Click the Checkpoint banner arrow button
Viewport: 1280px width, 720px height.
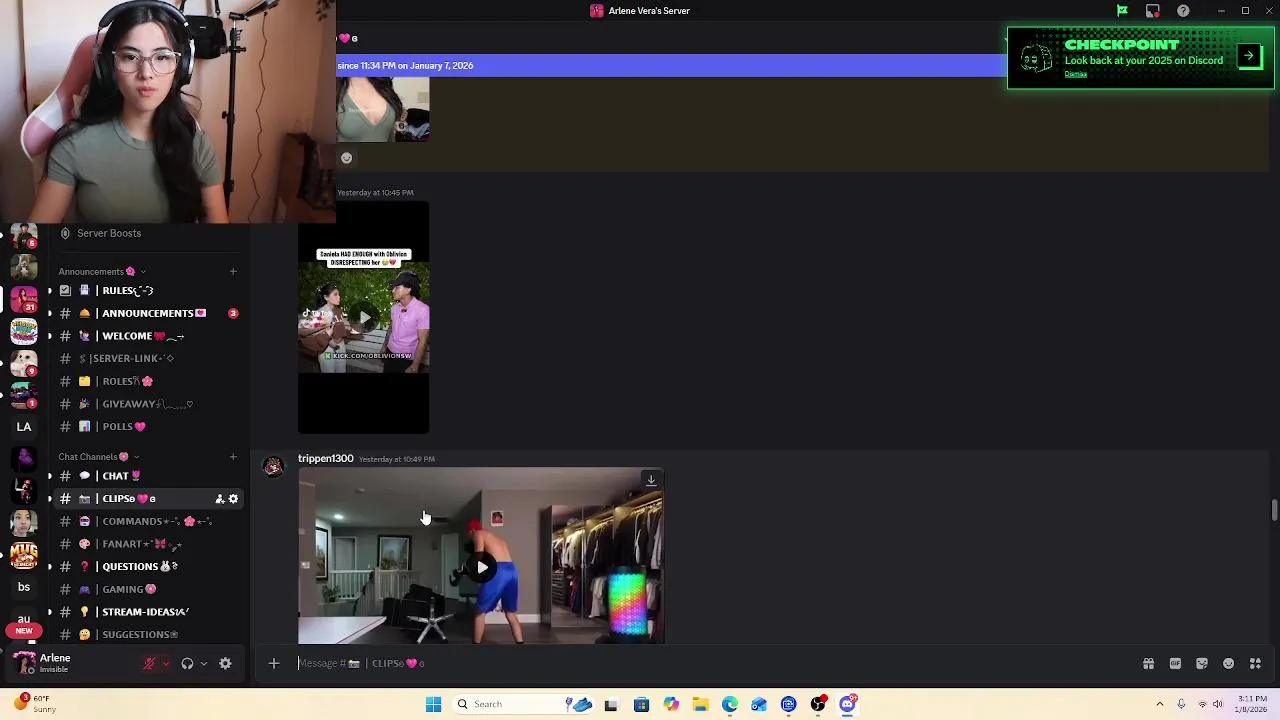(x=1249, y=56)
